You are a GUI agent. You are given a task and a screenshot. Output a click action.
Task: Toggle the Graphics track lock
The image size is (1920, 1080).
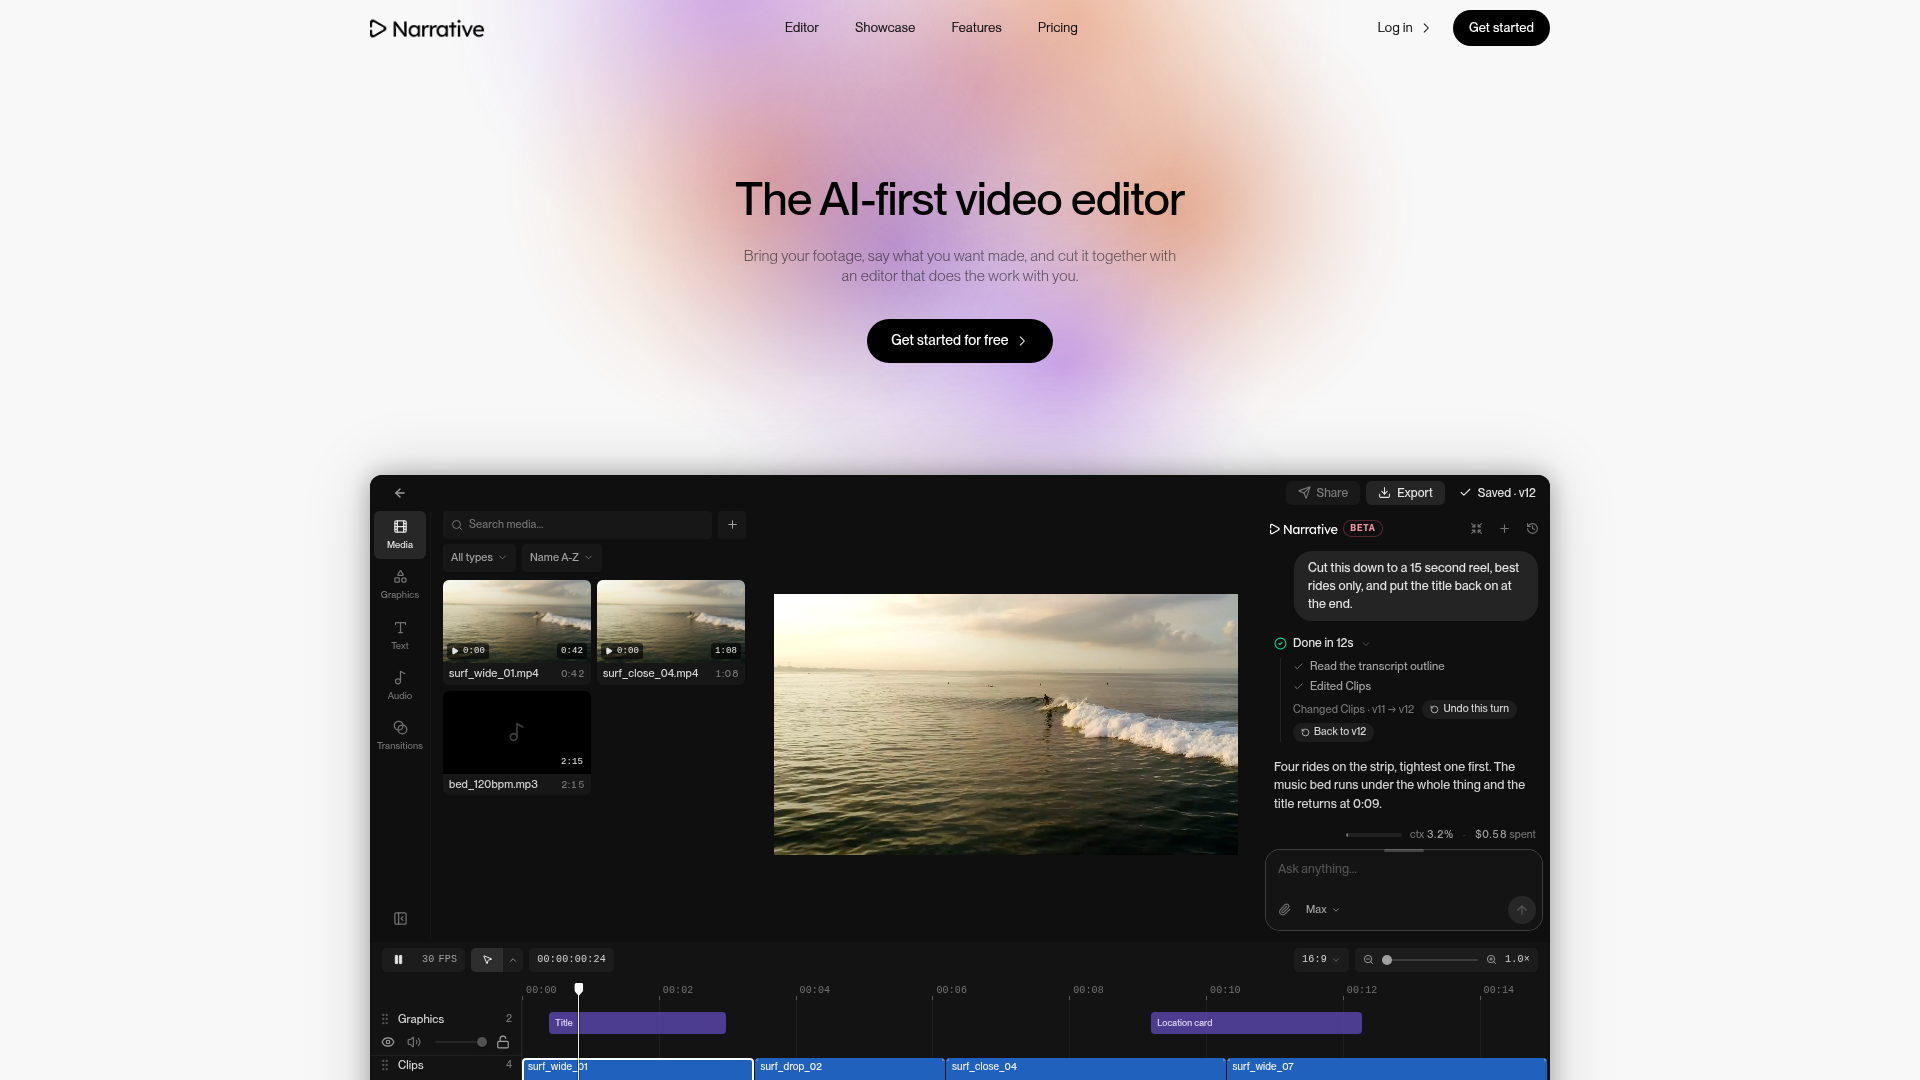[503, 1043]
